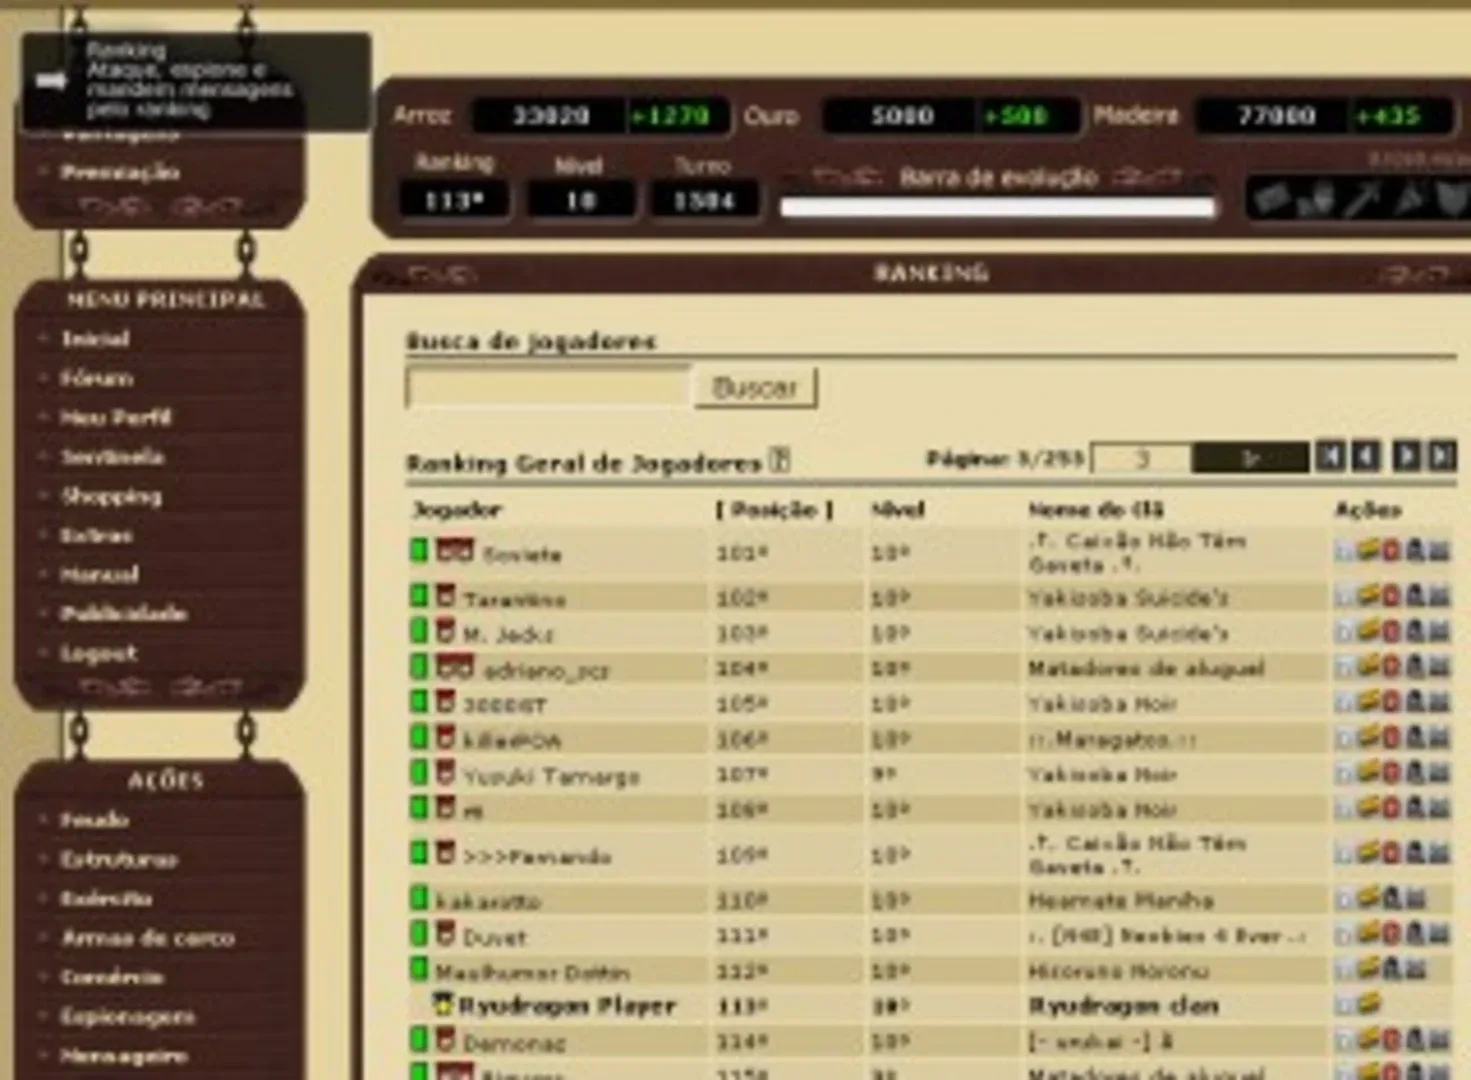The width and height of the screenshot is (1471, 1080).
Task: Open the help icon beside Ranking Geral de Jogadores
Action: 780,461
